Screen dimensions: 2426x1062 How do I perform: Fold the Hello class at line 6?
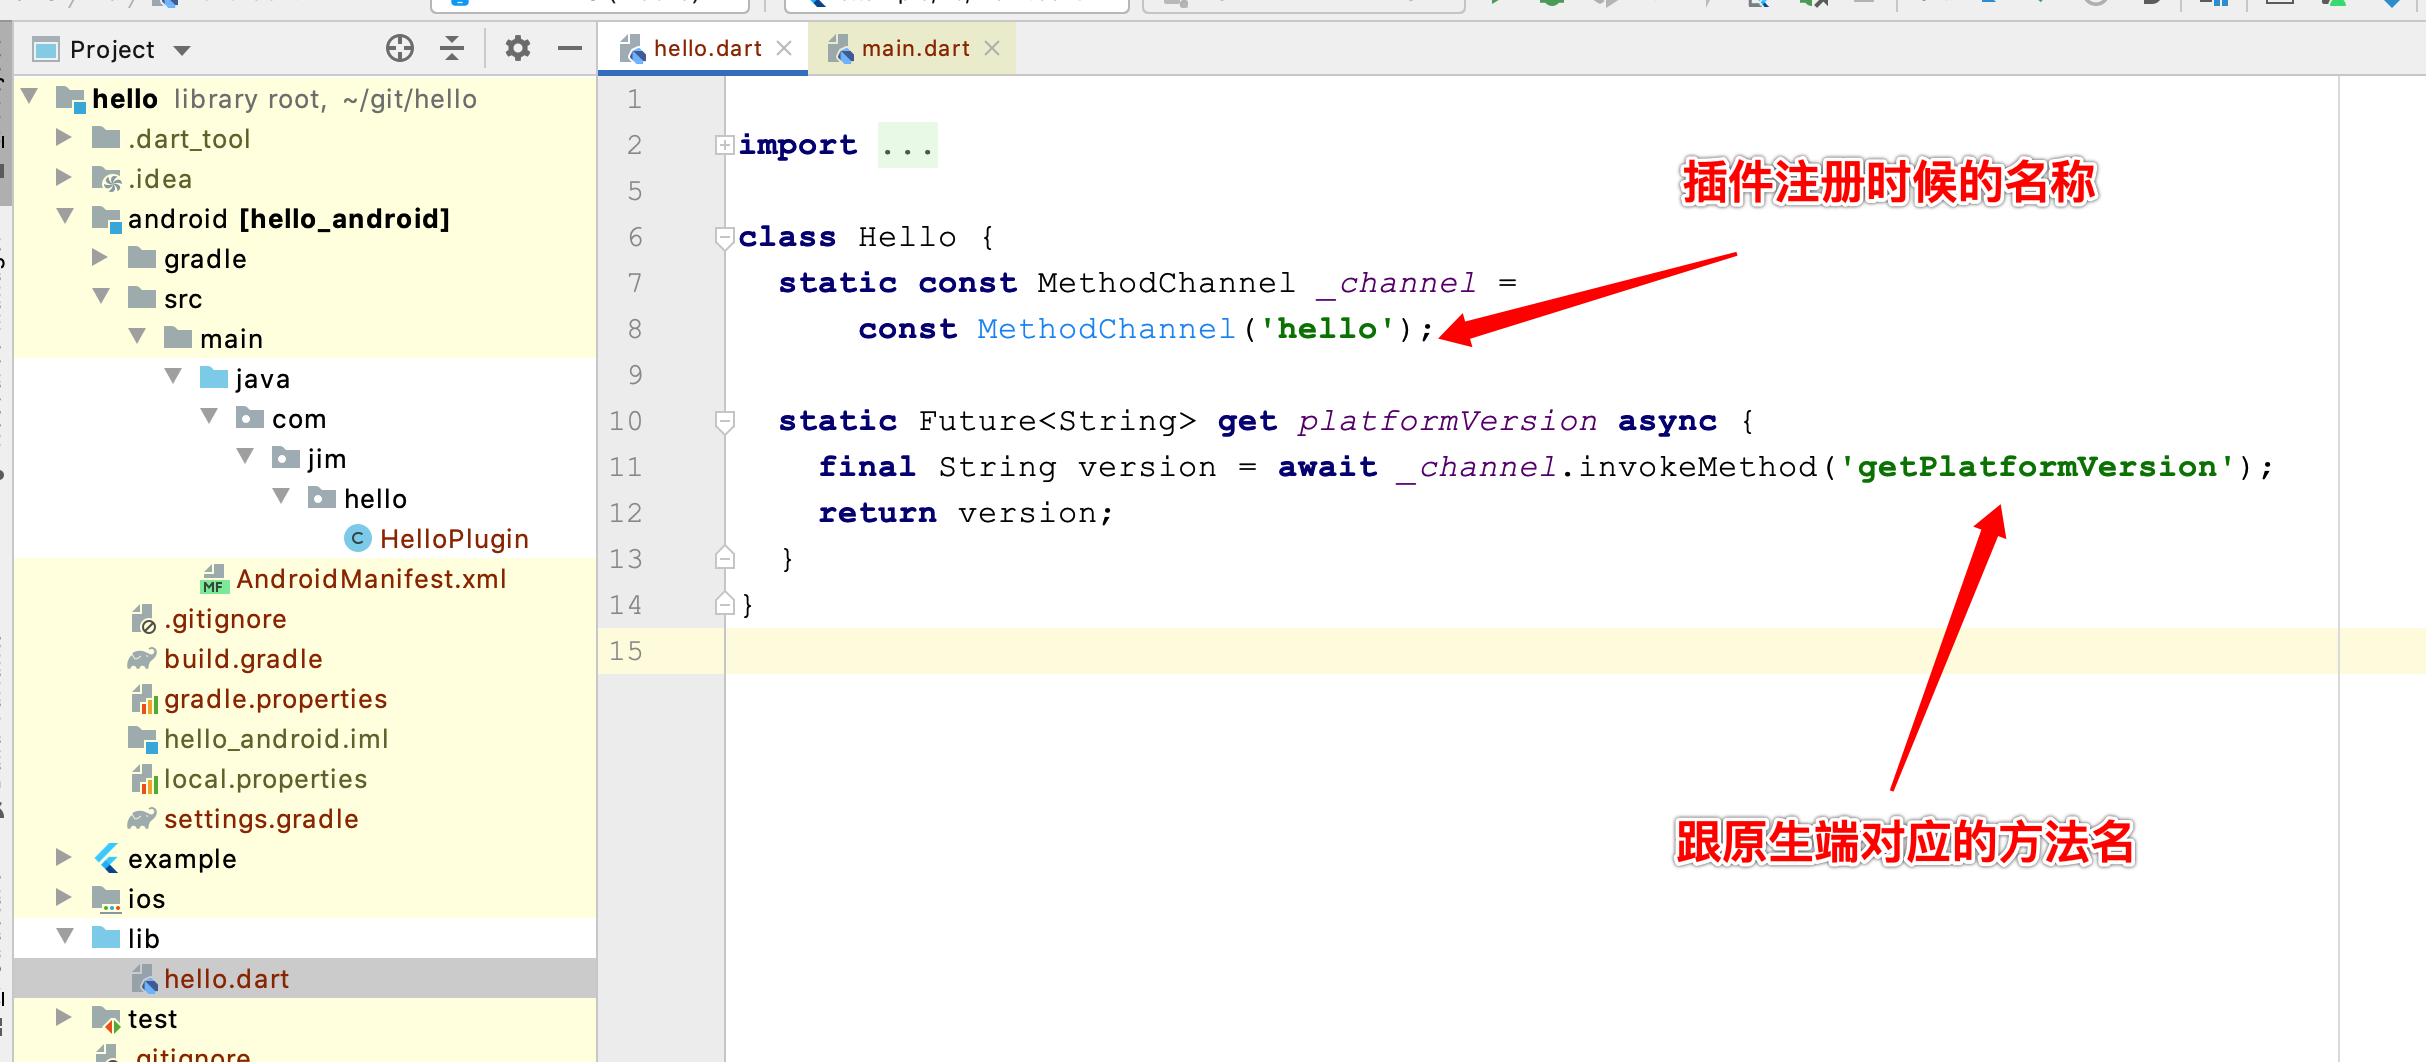(725, 237)
